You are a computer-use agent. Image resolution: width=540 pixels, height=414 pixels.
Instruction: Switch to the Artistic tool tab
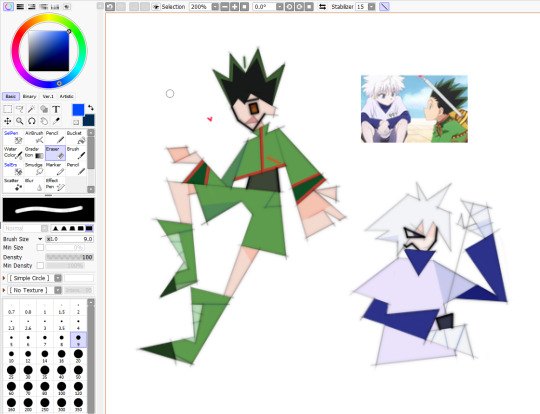[66, 96]
